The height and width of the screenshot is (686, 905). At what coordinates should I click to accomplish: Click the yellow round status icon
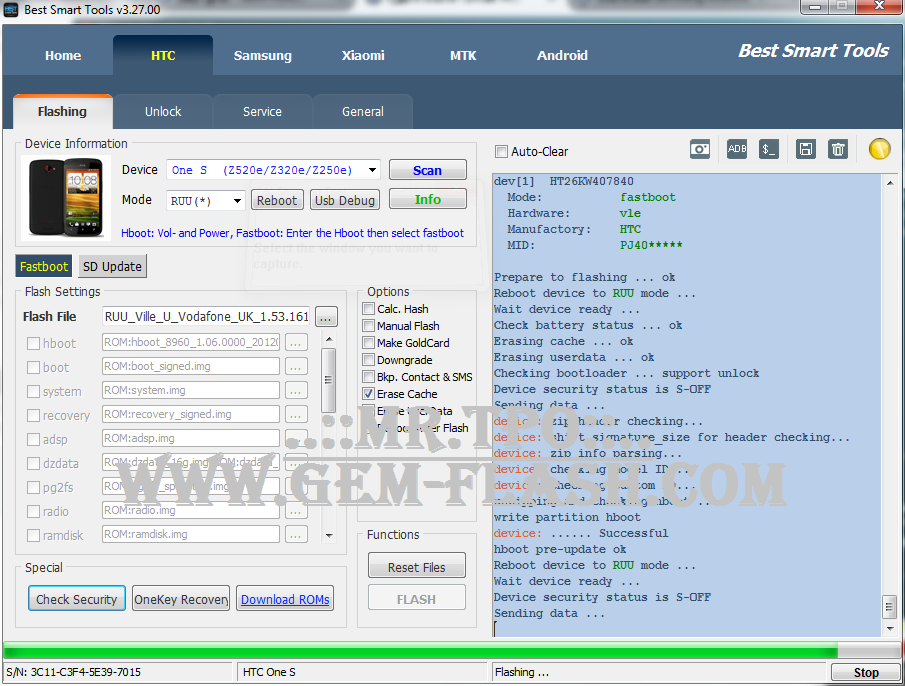880,149
